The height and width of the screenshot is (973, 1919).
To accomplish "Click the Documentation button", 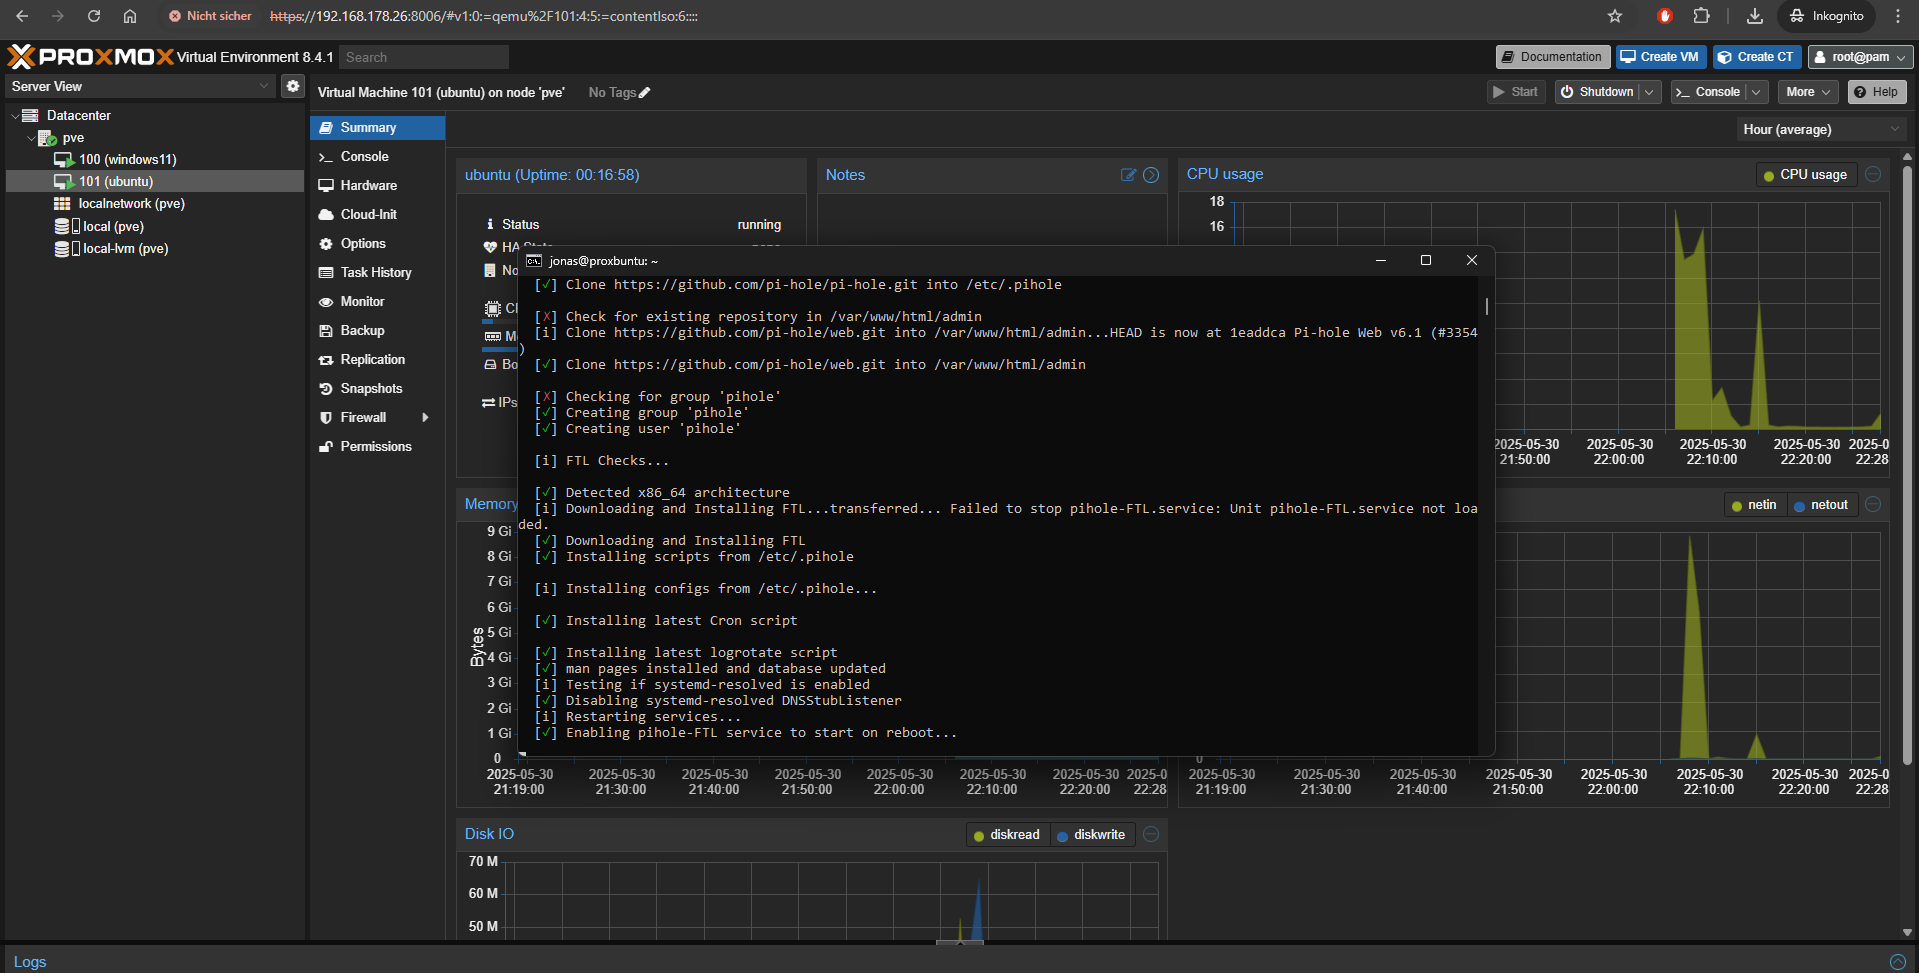I will [1553, 57].
